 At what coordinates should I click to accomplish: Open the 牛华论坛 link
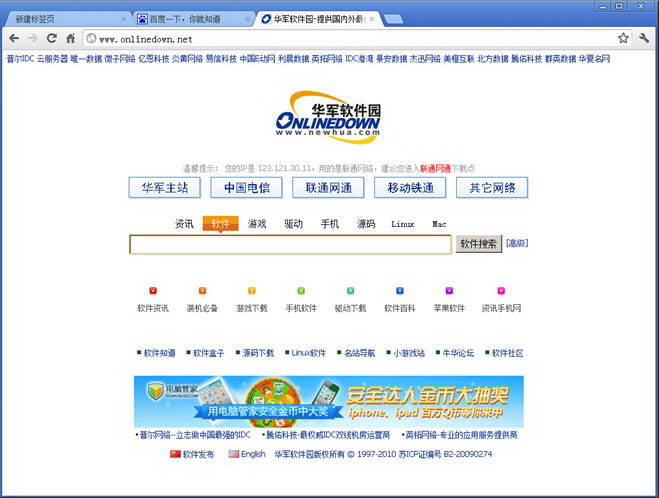[x=458, y=353]
